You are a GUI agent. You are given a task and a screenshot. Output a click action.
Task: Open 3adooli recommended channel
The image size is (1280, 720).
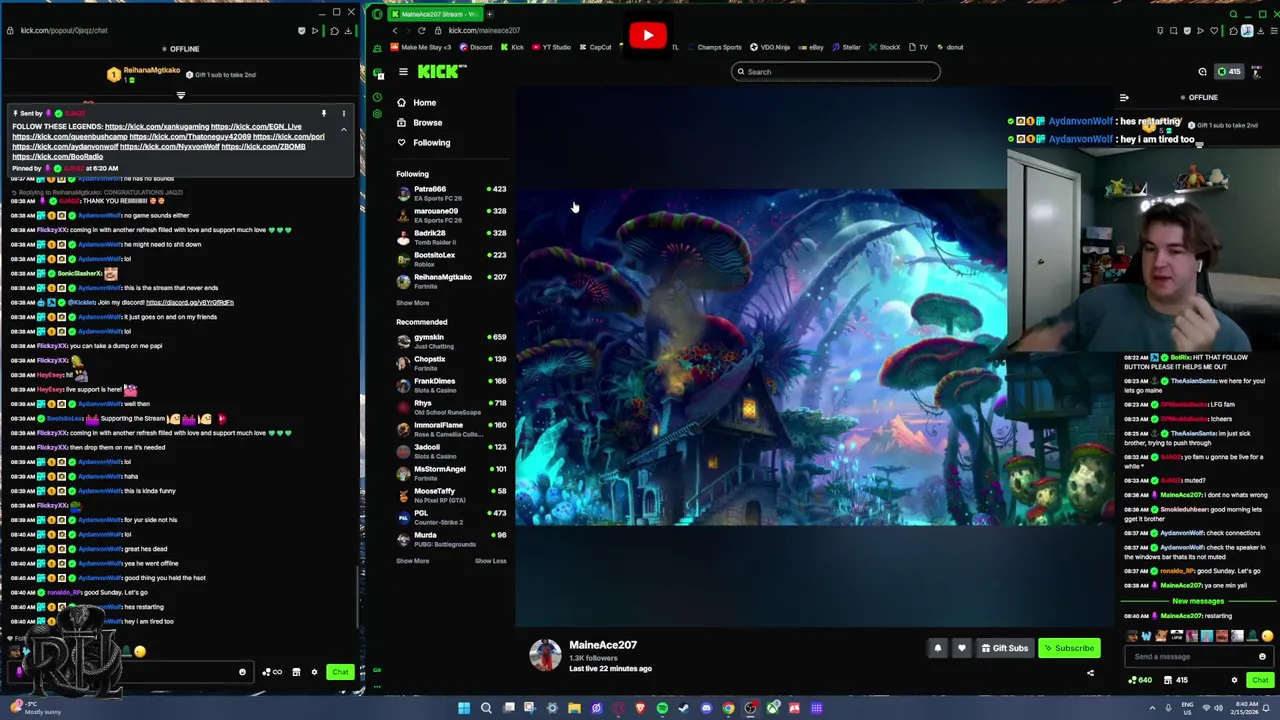(x=451, y=451)
